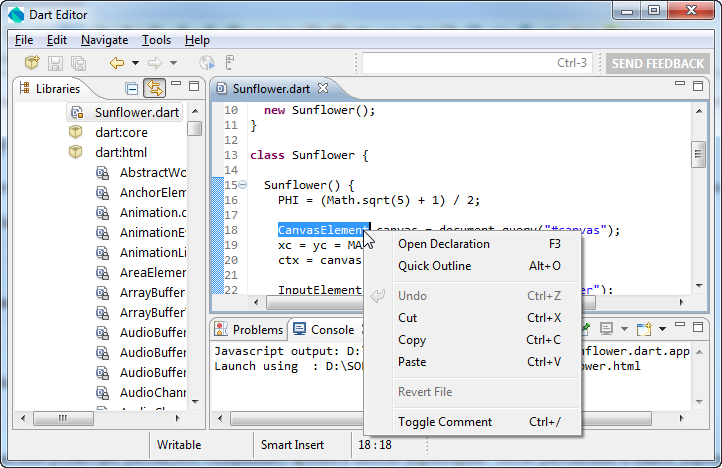Close the Sunflower.dart editor tab

pyautogui.click(x=323, y=88)
